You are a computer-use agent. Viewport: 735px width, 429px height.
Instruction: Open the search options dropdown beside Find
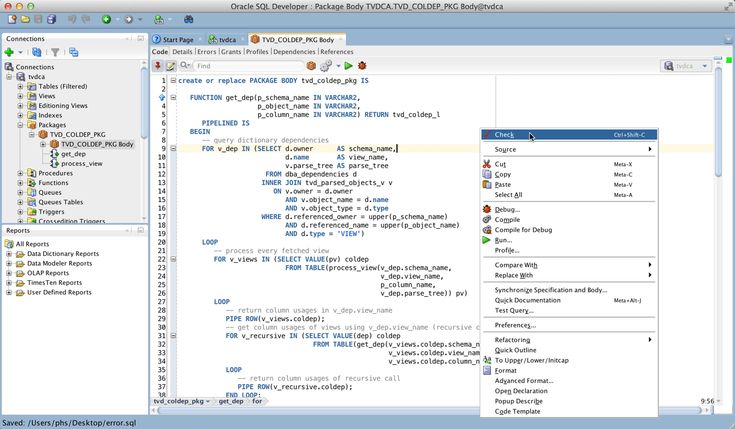click(x=186, y=66)
